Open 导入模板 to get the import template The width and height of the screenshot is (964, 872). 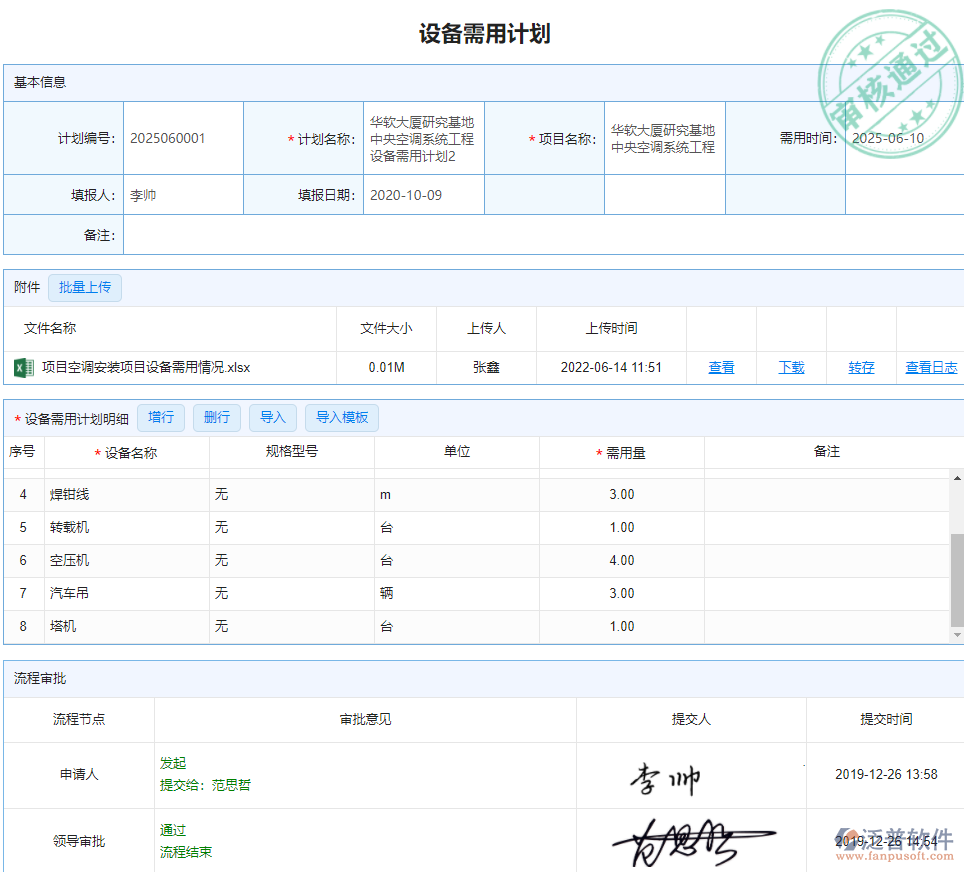tap(342, 418)
